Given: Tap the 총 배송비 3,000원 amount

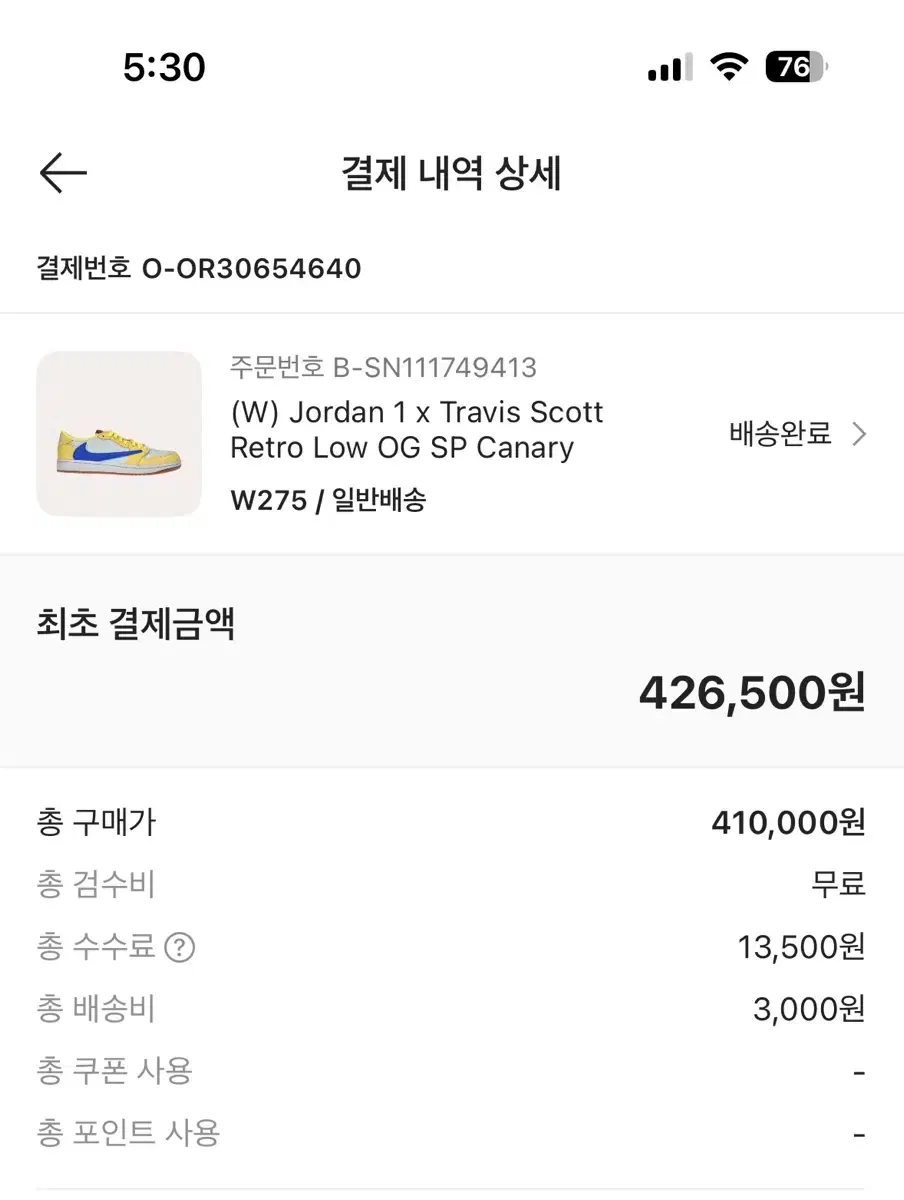Looking at the screenshot, I should tap(808, 1009).
